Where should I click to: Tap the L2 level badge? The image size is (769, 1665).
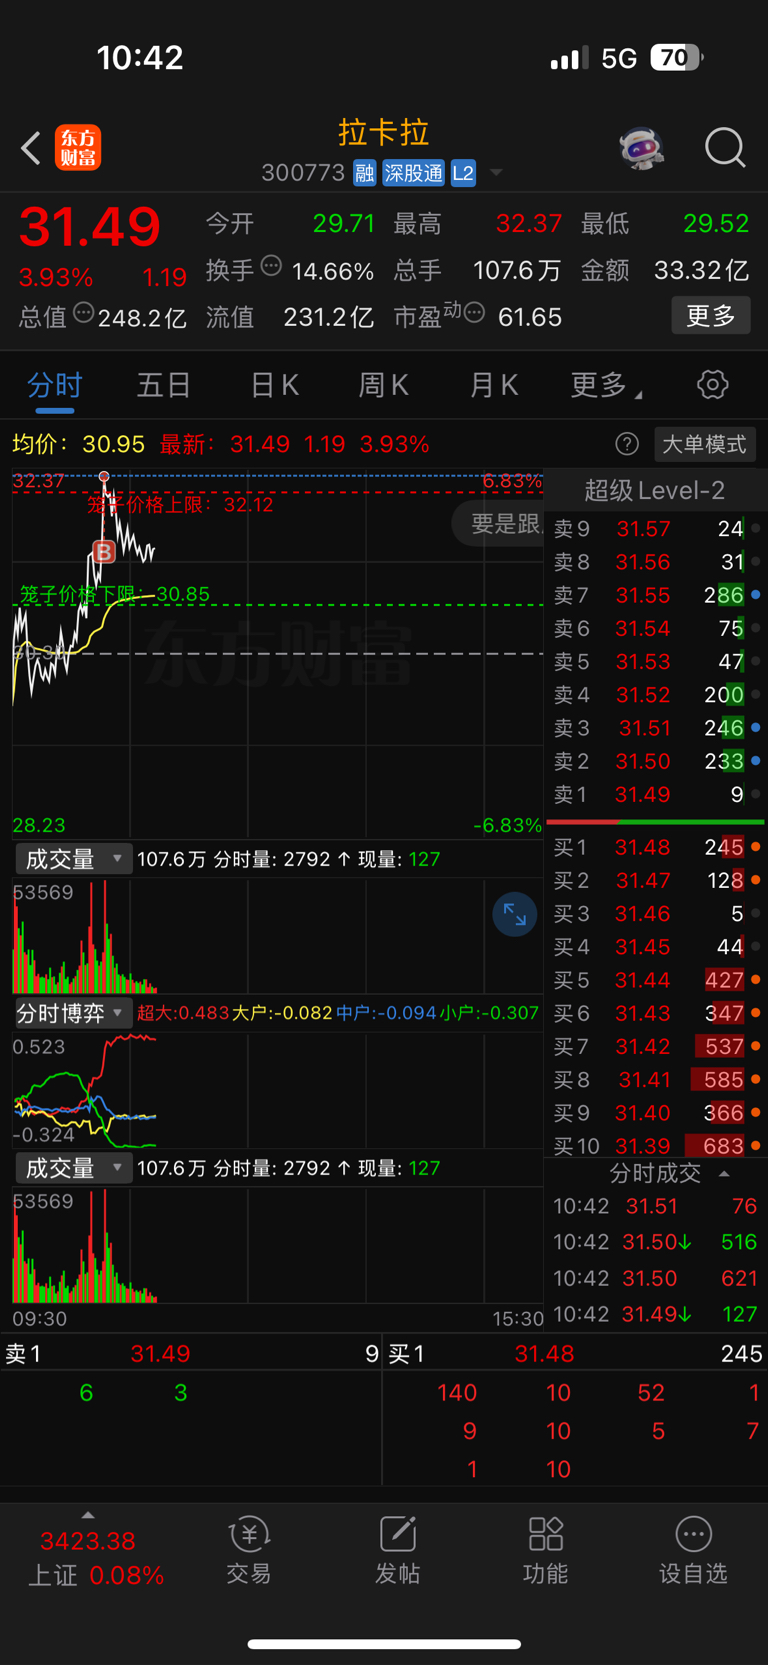click(x=463, y=173)
